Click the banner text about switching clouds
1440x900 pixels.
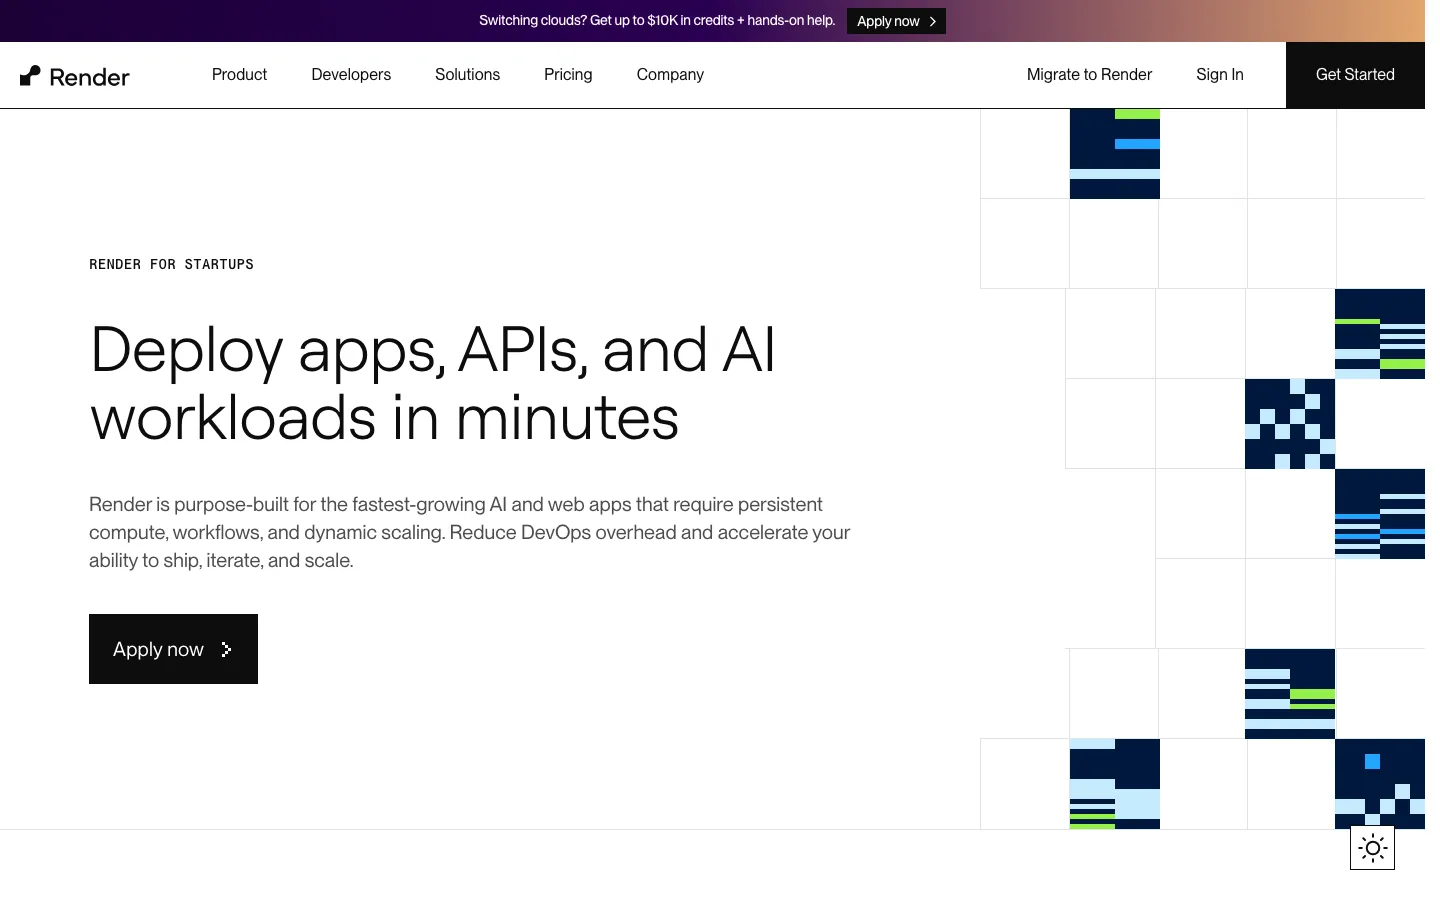point(657,20)
